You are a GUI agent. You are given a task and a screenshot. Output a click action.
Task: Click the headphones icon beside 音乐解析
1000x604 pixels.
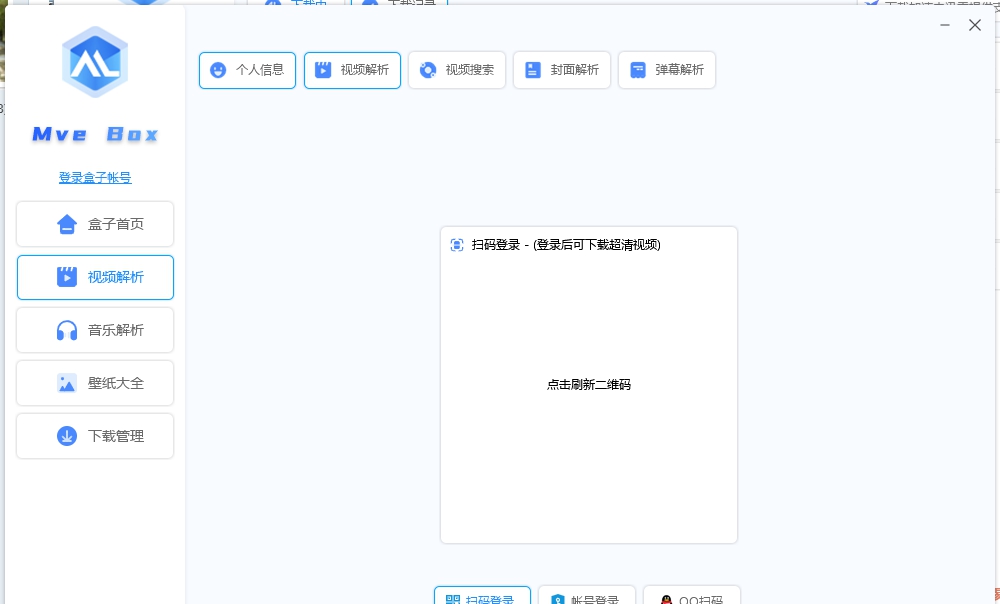tap(67, 330)
